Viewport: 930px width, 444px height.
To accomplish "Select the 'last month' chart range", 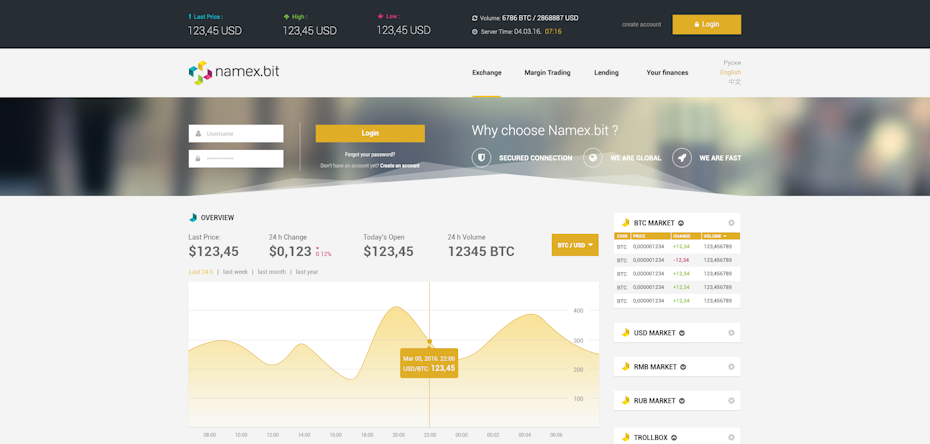I will (271, 272).
